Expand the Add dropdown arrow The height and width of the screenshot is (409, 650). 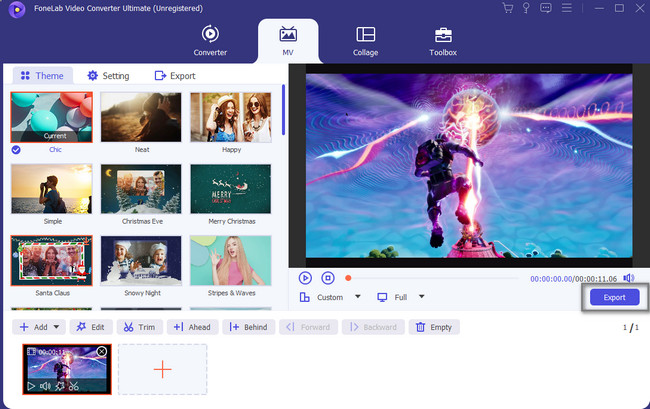(56, 327)
